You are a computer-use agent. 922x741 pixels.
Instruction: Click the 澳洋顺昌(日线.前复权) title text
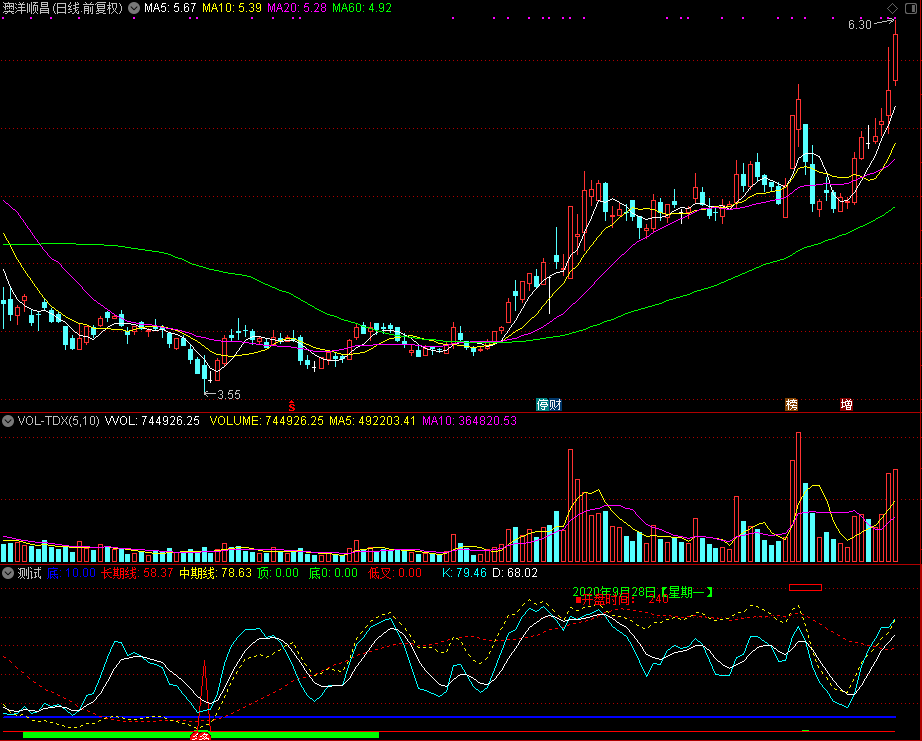[63, 8]
